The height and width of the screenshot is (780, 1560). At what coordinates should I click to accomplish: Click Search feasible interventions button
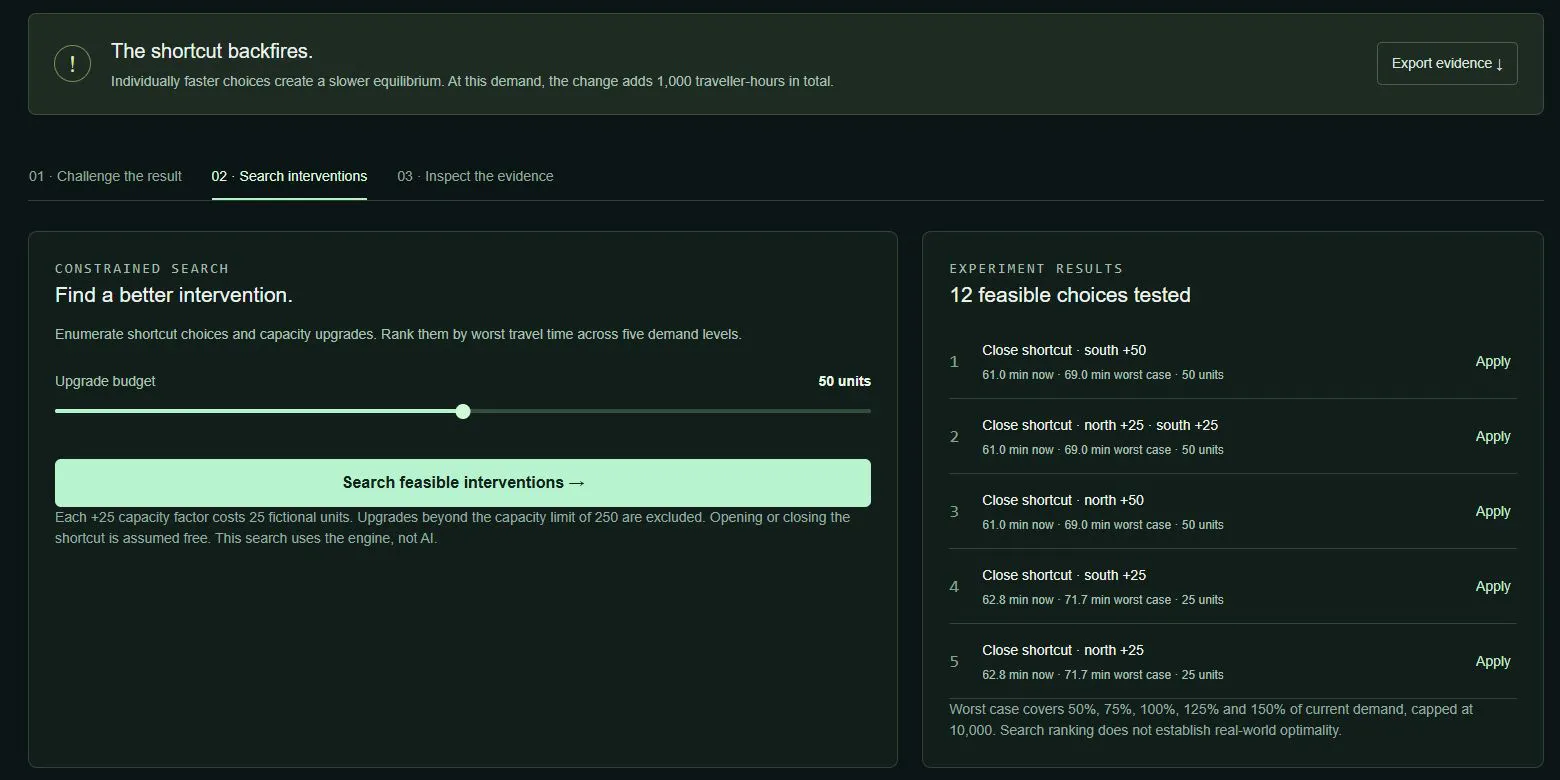coord(463,483)
